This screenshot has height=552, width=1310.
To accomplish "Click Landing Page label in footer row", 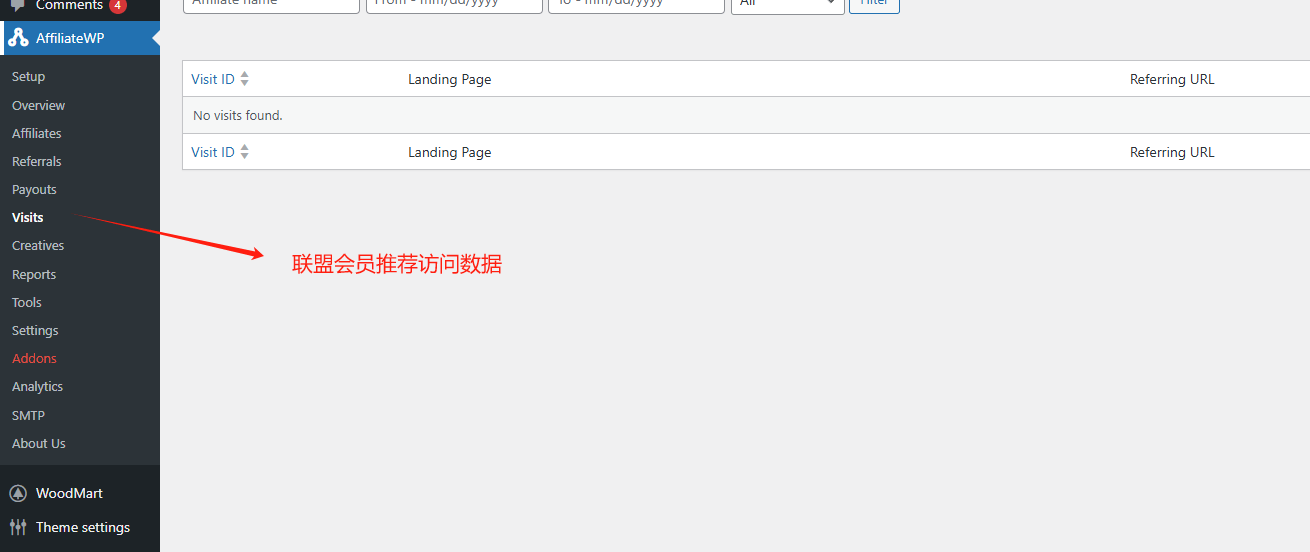I will 449,152.
